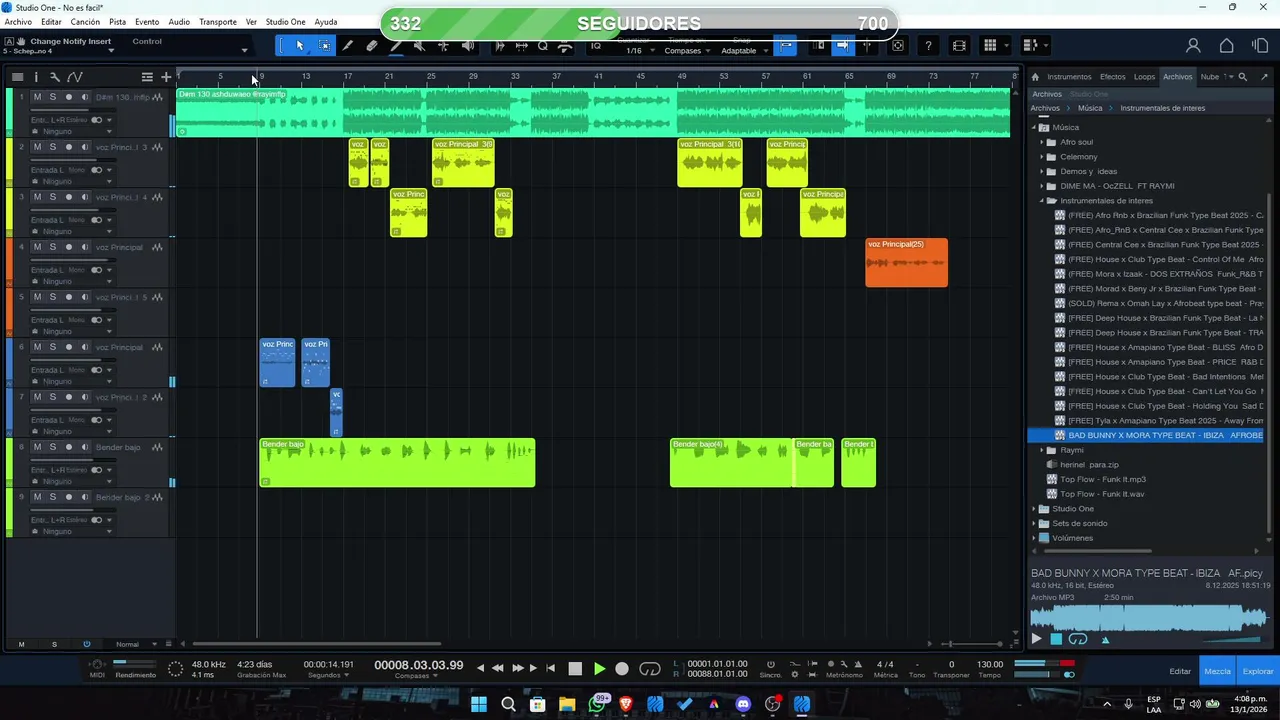Mute track 8 Bender bajo
1280x720 pixels.
[x=37, y=447]
